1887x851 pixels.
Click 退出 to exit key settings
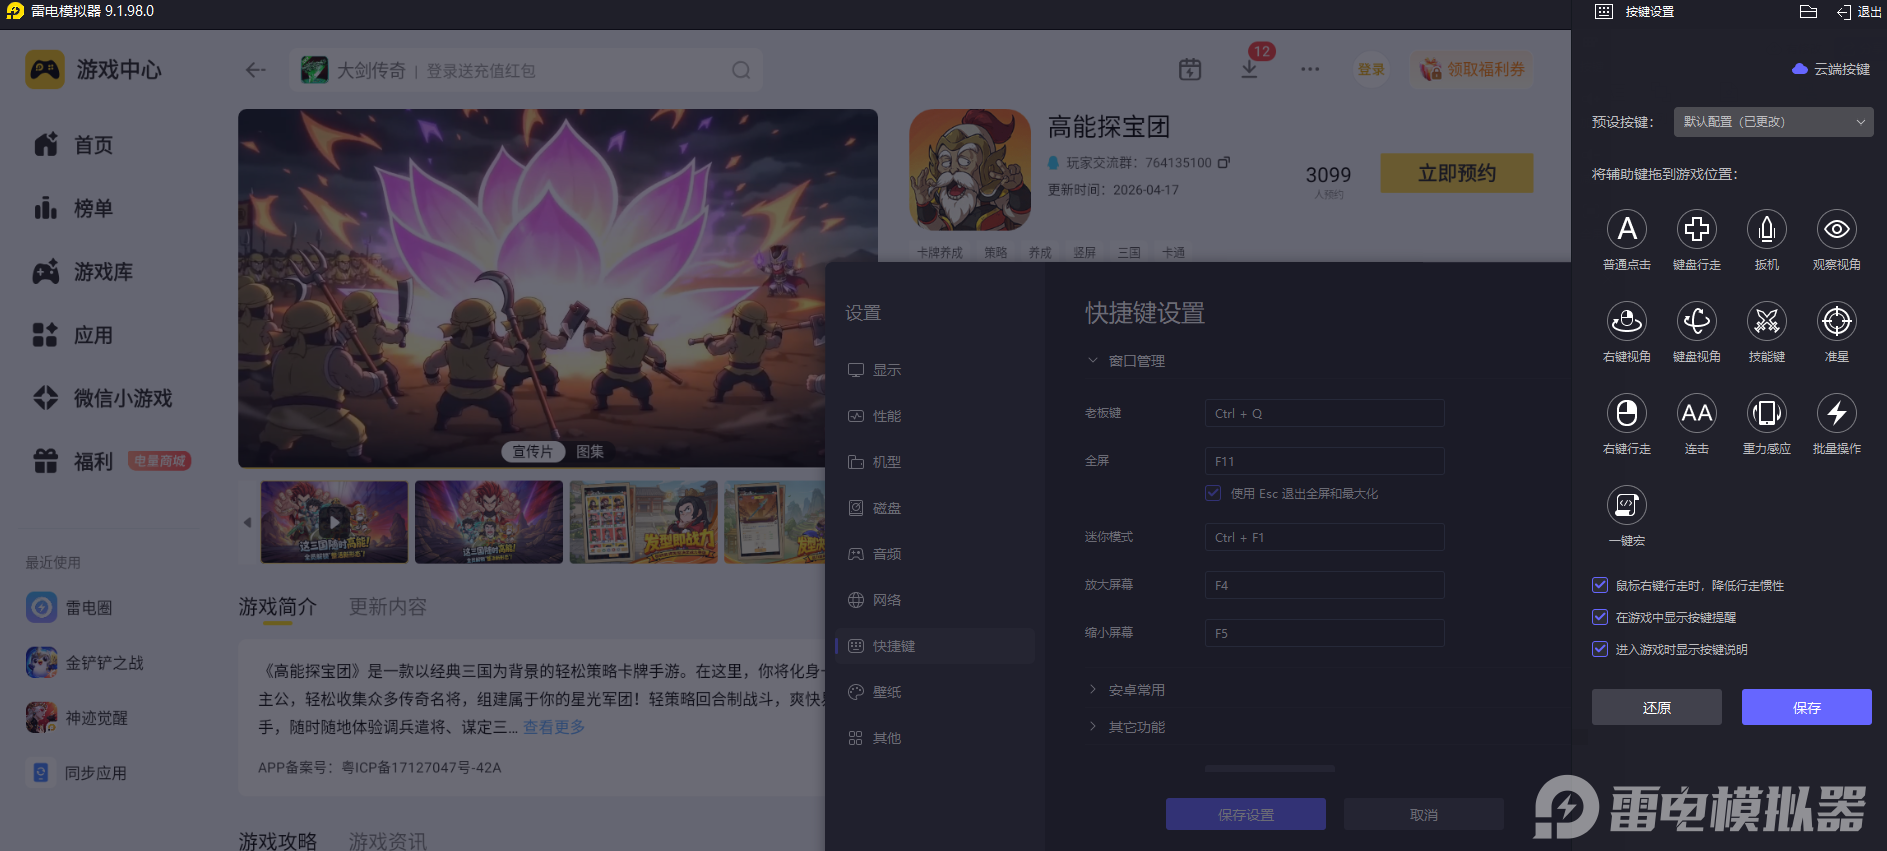tap(1859, 12)
